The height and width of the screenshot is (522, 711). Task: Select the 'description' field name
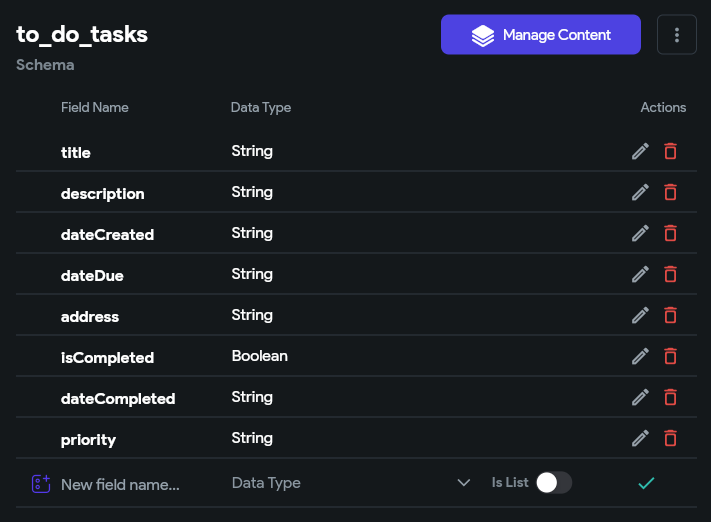[102, 194]
